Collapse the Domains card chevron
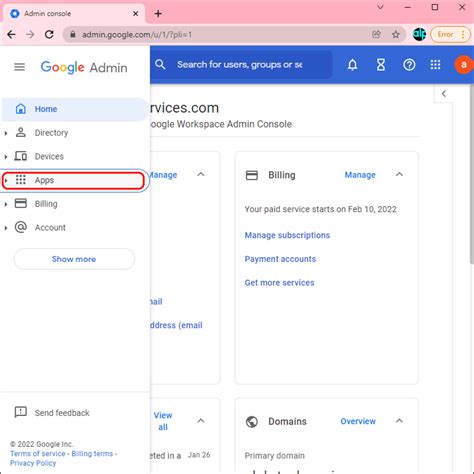474x474 pixels. 399,421
